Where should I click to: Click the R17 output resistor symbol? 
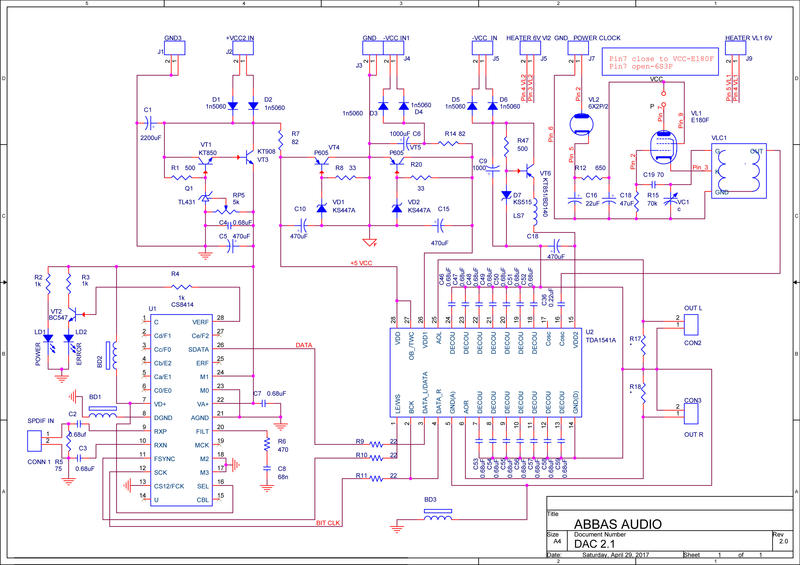[643, 345]
